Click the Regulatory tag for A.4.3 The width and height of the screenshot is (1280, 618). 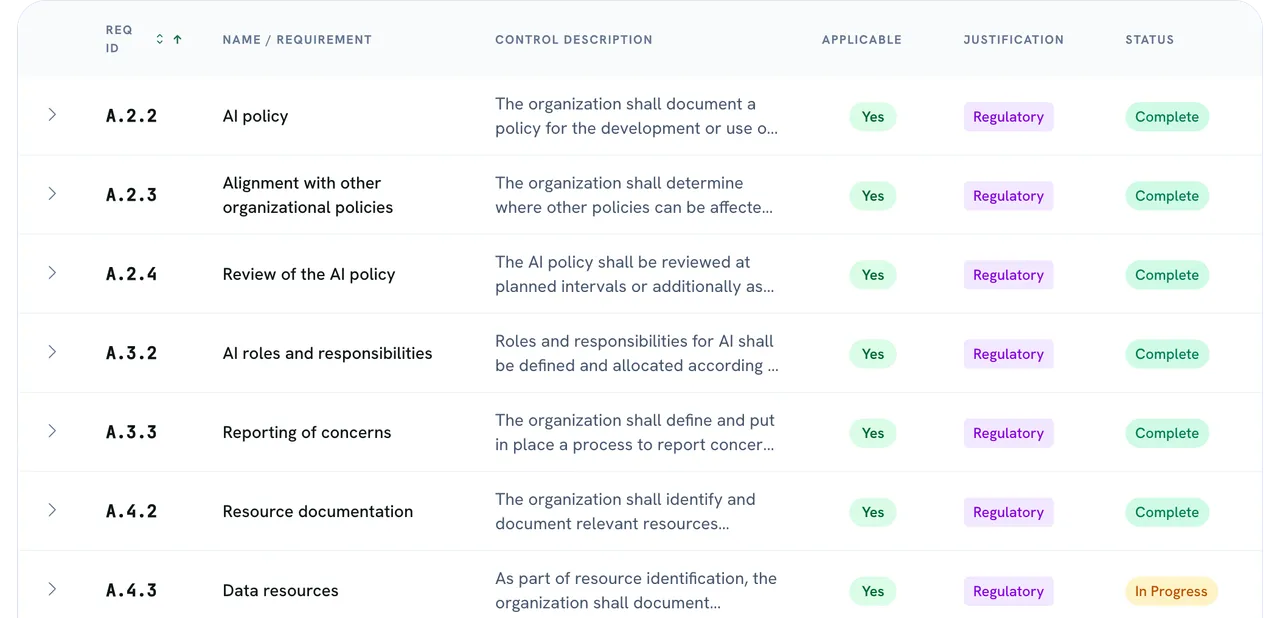coord(1008,591)
